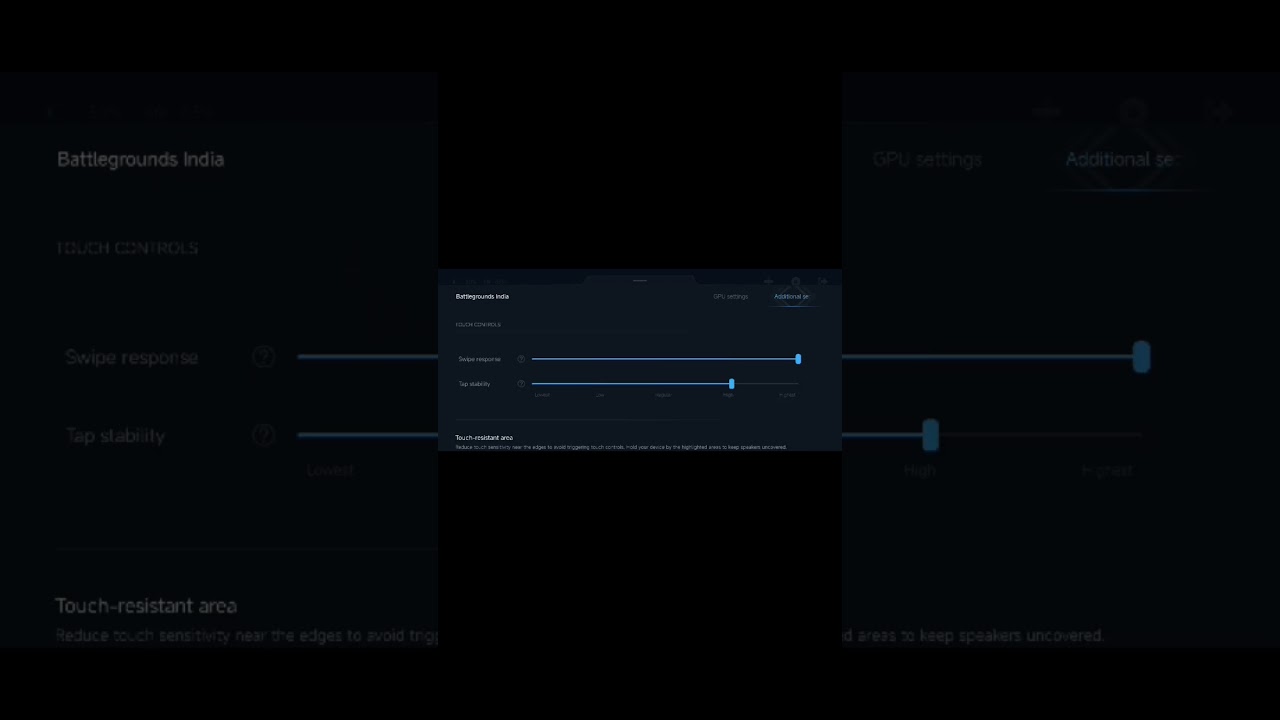Set Tap stability to Lowest

(542, 395)
